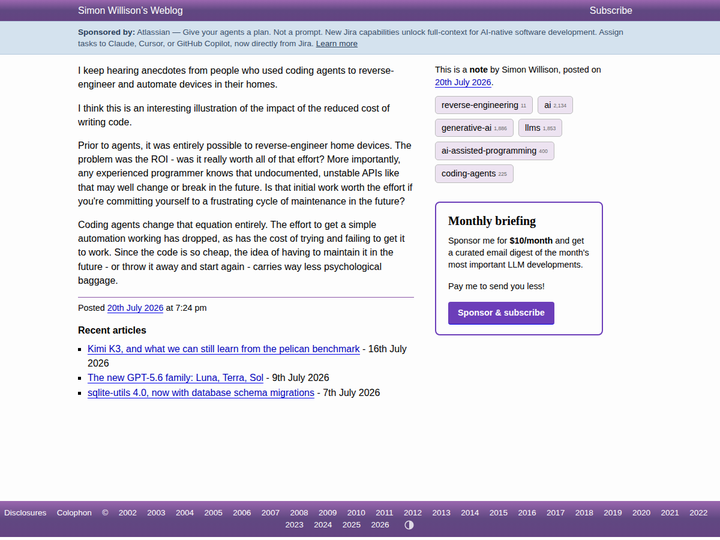Select the reverse-engineering tag
This screenshot has height=540, width=720.
point(484,105)
